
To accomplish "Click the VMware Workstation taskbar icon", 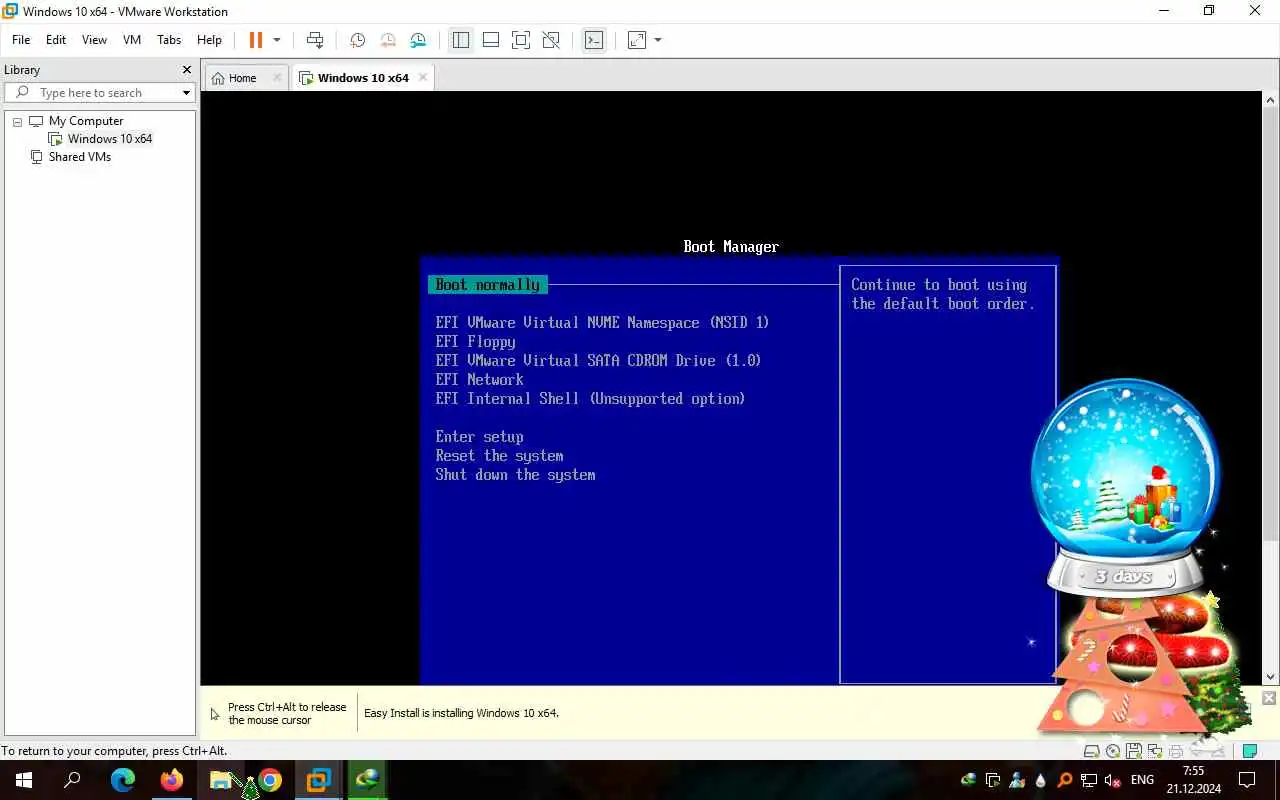I will click(x=318, y=780).
